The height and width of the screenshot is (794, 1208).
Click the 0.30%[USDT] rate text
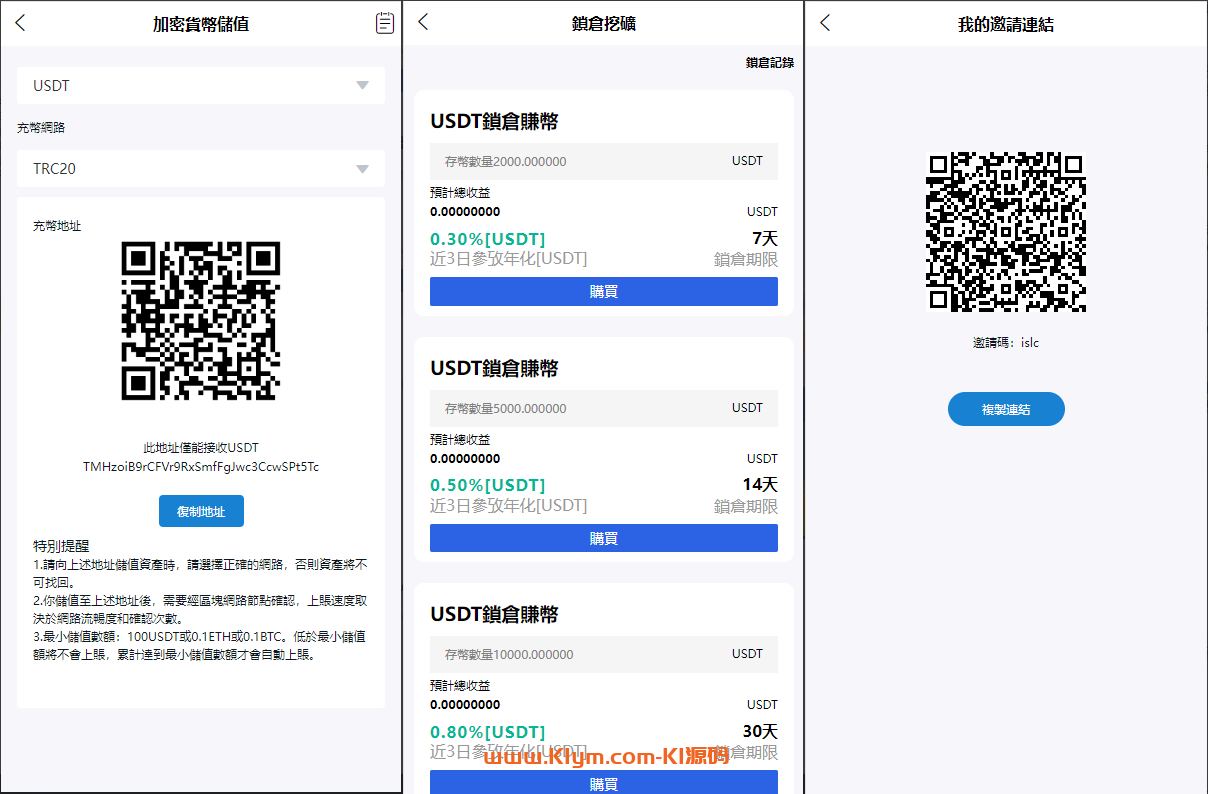(488, 239)
